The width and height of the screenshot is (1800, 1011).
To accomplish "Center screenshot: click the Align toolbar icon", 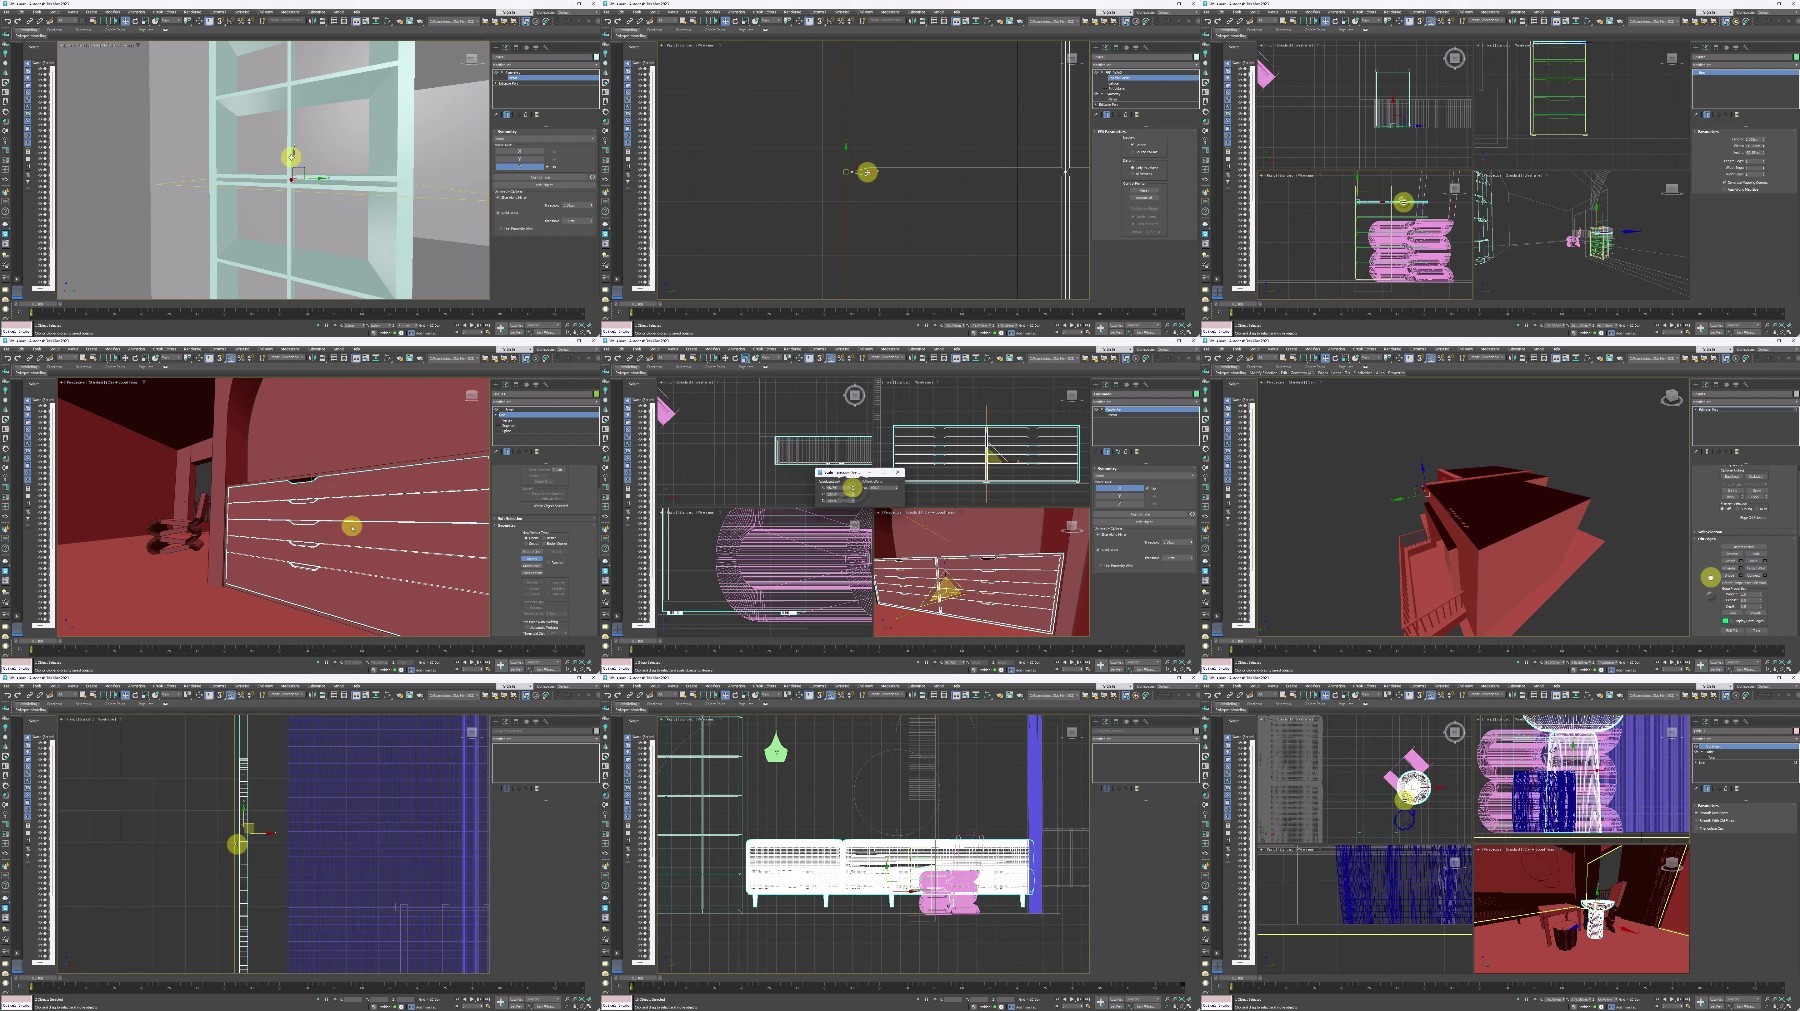I will [922, 358].
